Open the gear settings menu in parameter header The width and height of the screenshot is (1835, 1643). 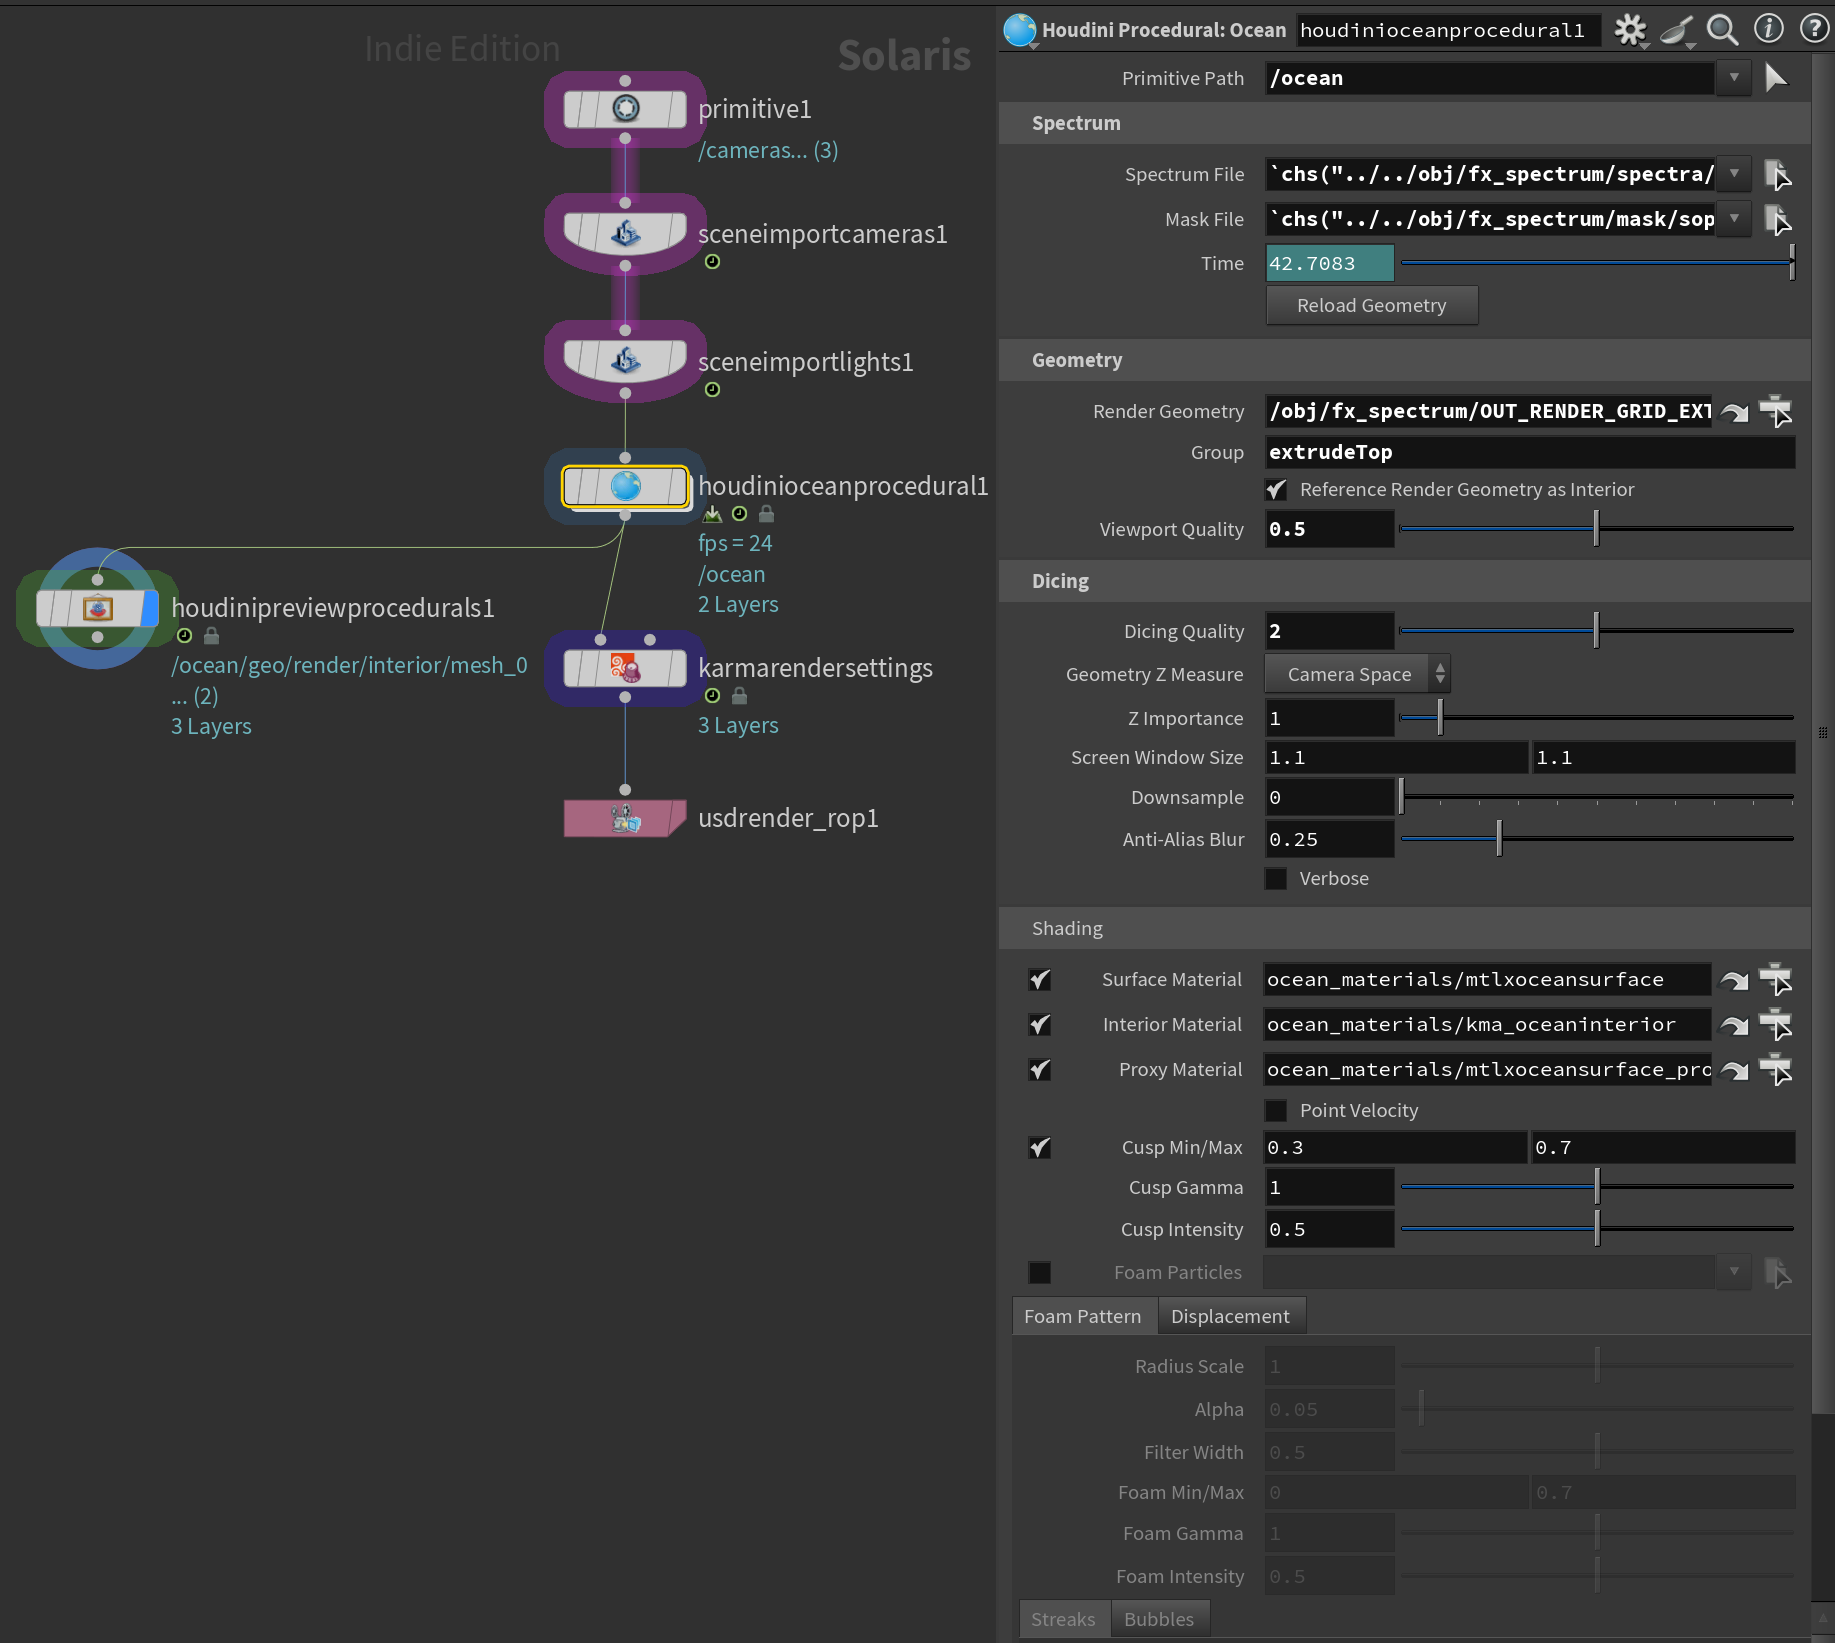pos(1629,30)
